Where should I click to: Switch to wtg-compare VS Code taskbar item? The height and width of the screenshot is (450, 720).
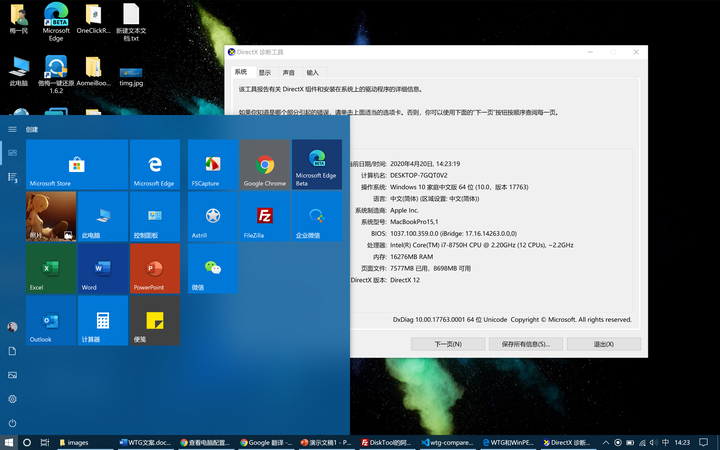pos(447,443)
